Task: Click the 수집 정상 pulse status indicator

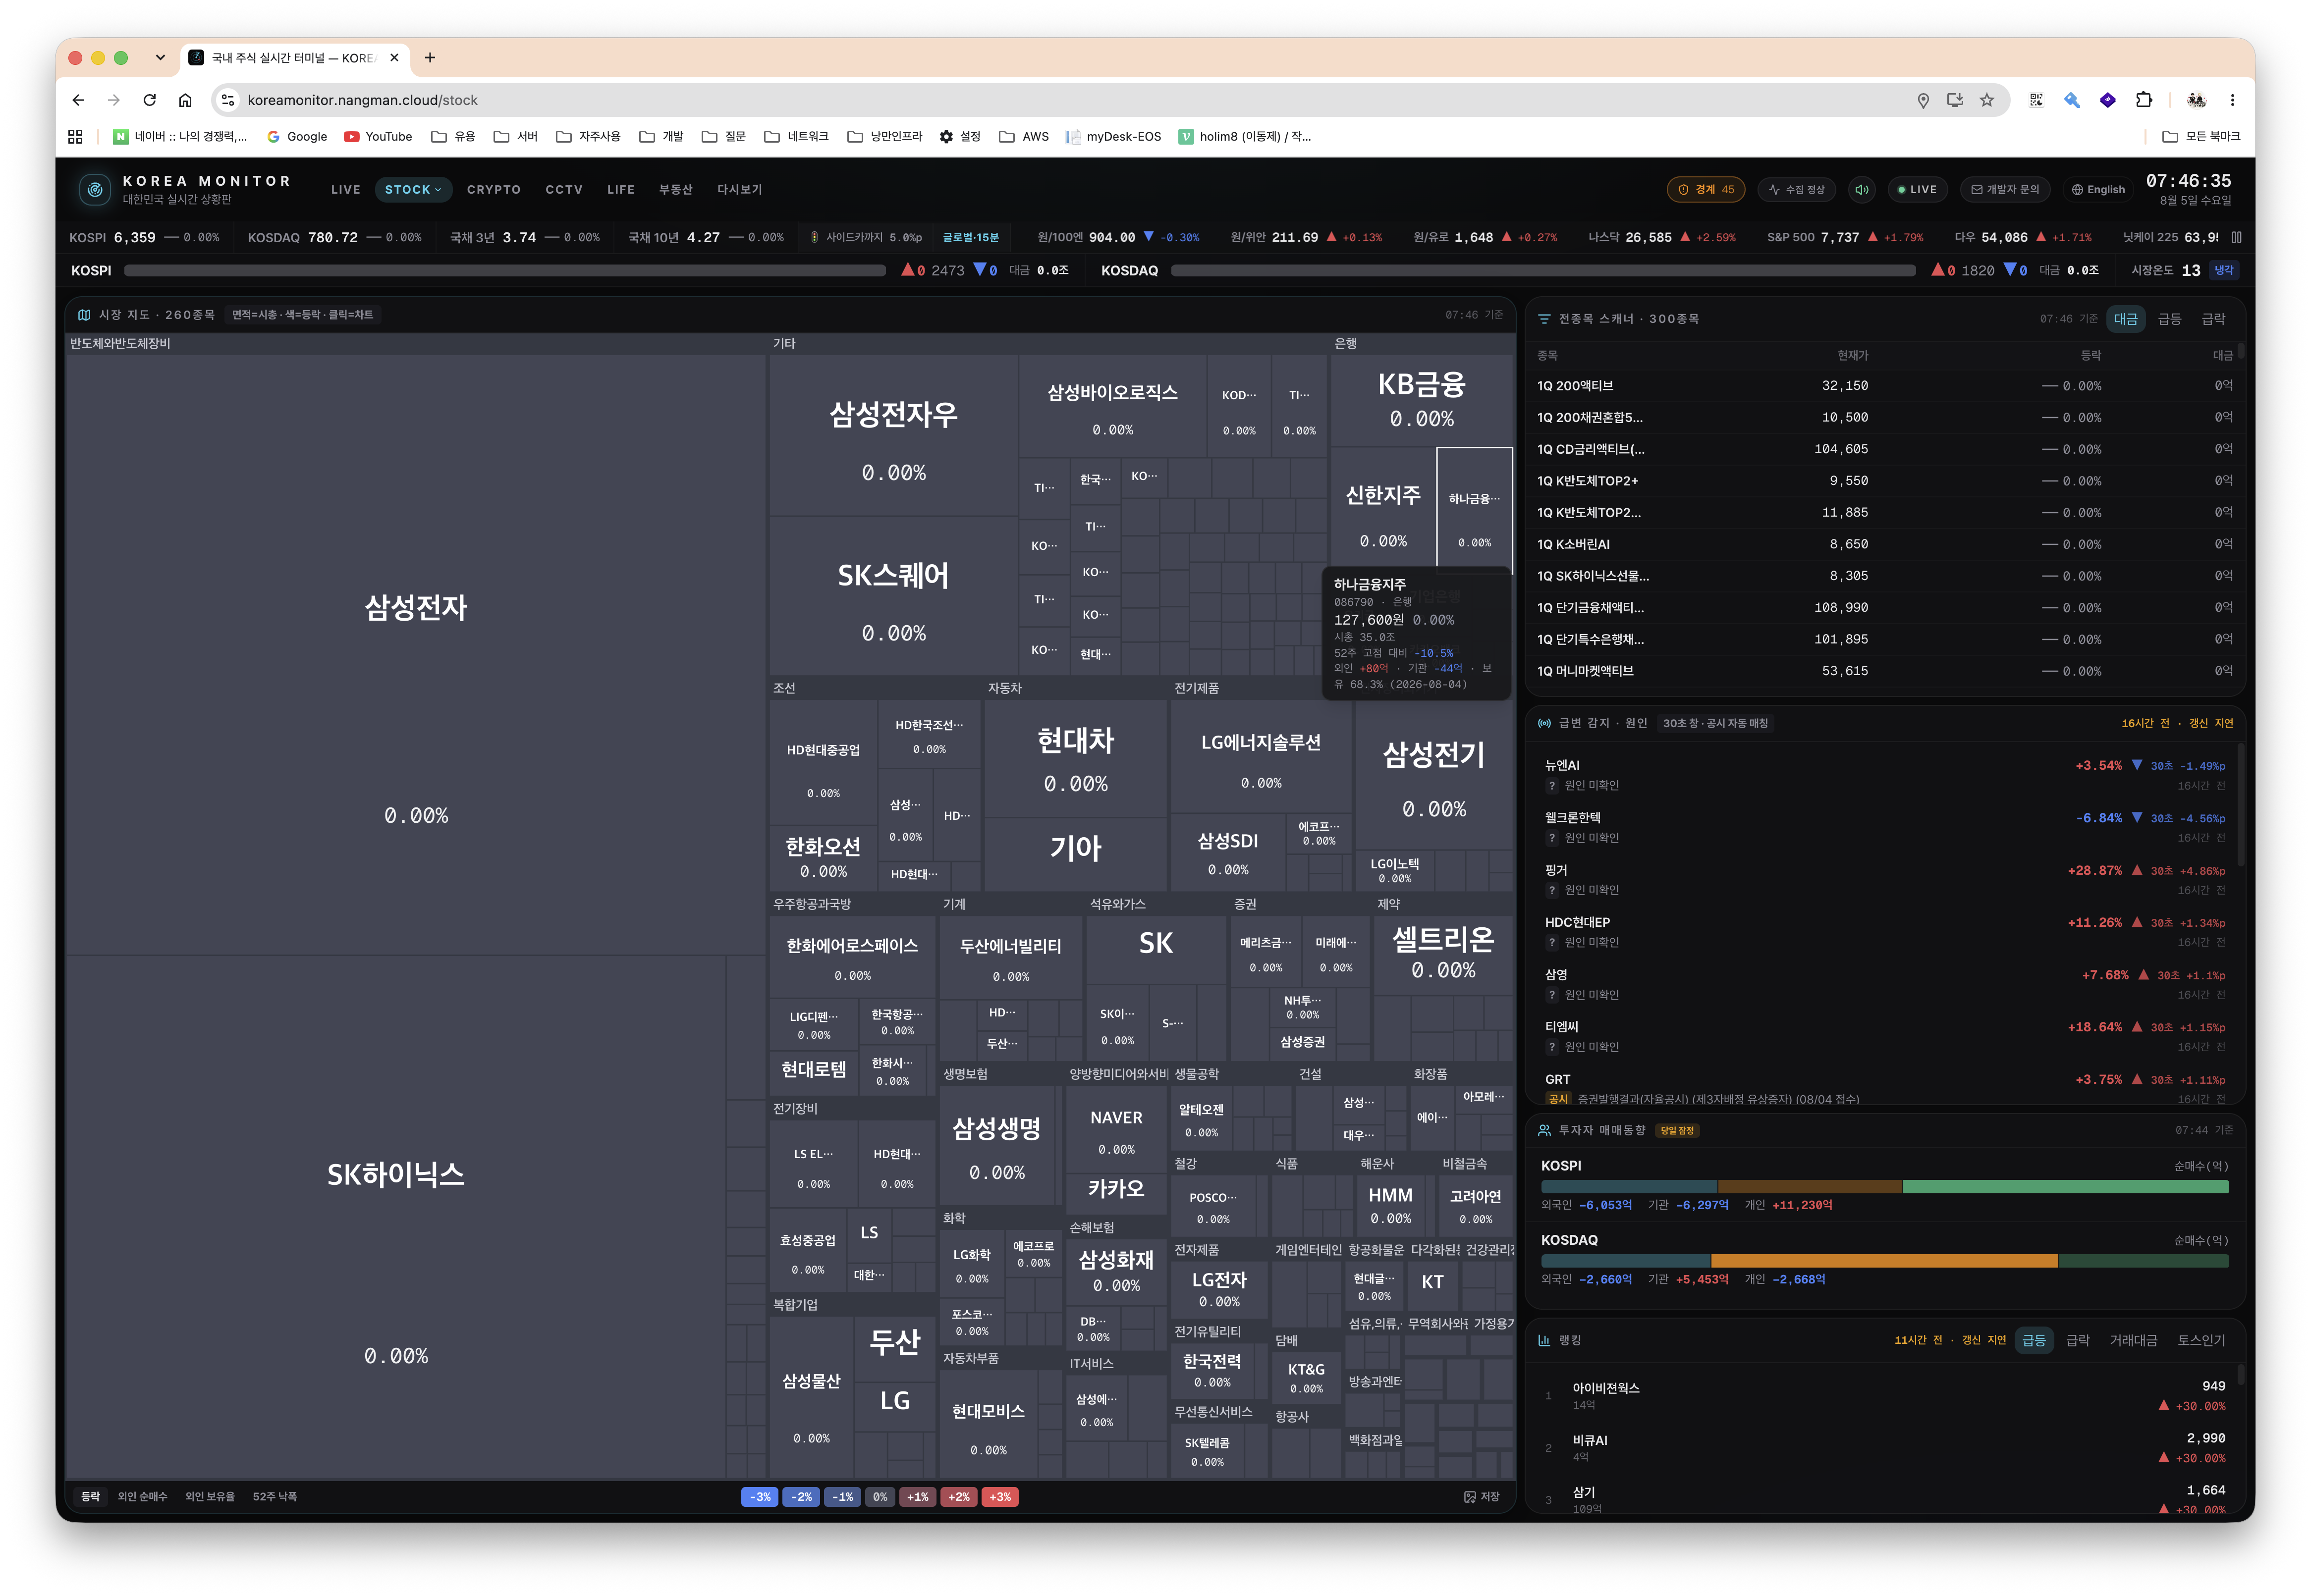Action: (1796, 189)
